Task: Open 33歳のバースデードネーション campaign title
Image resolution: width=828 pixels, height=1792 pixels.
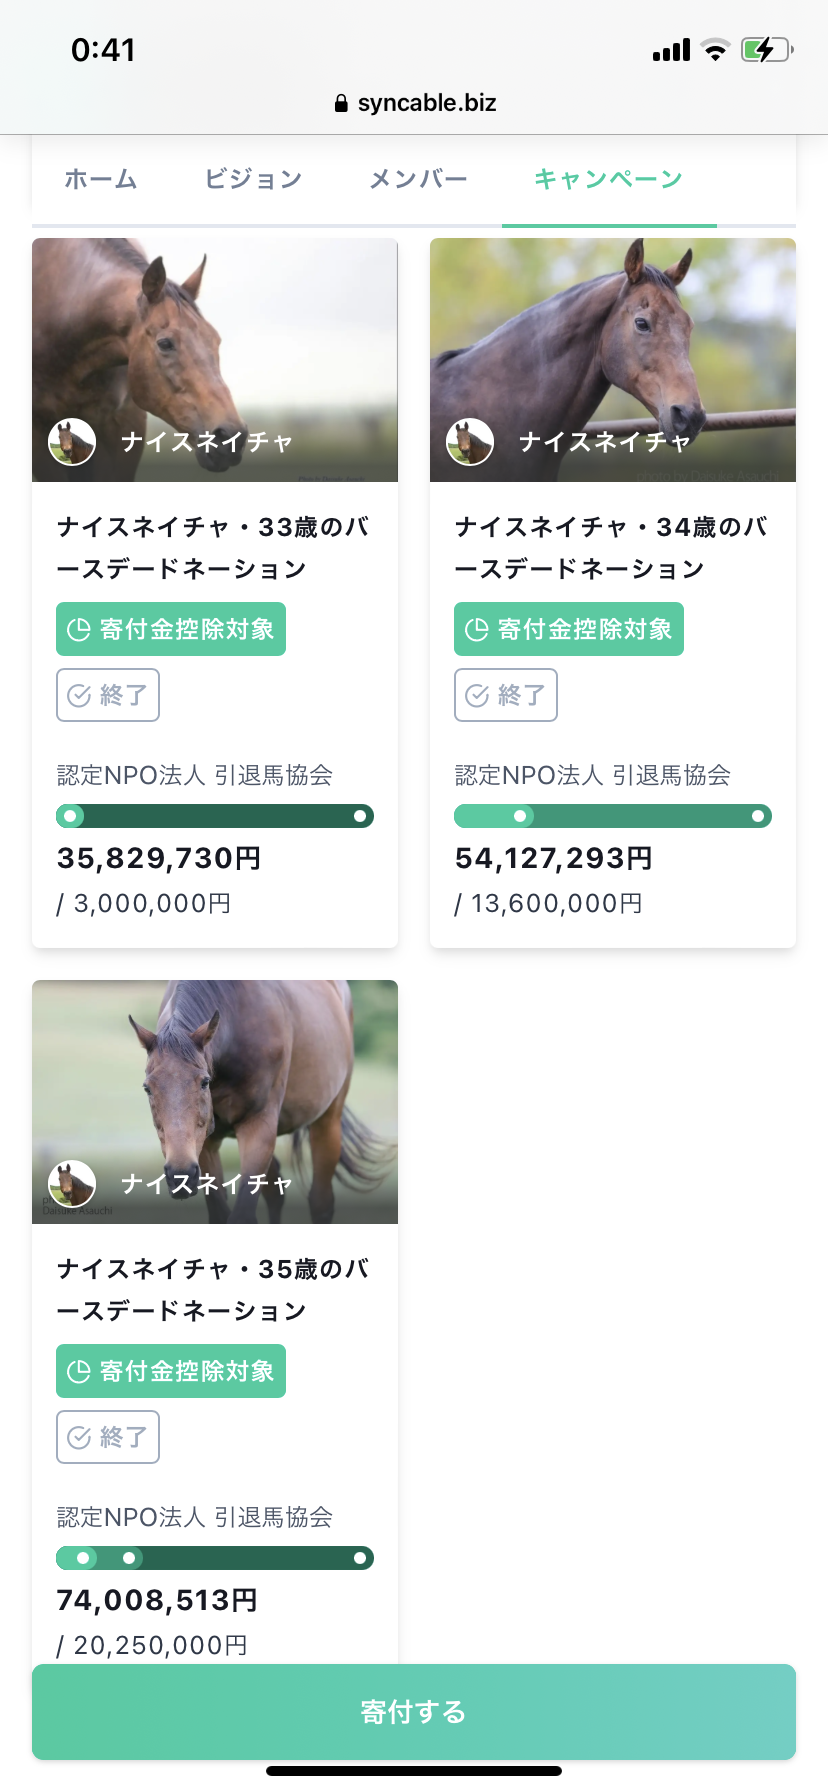Action: click(213, 548)
